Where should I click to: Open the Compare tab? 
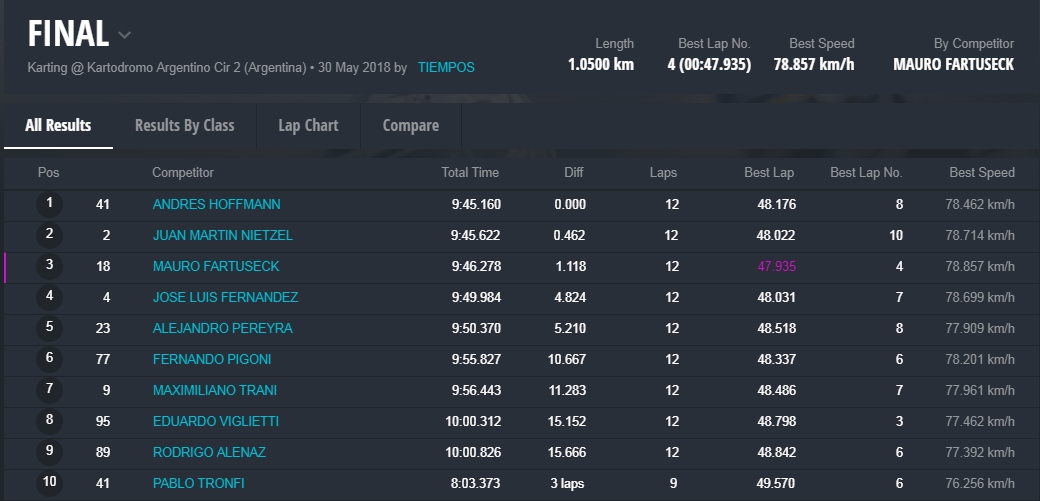(x=410, y=126)
